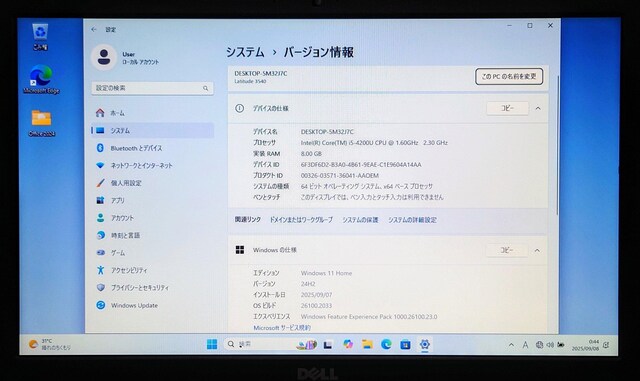This screenshot has width=640, height=381.
Task: Open Copilot from the taskbar
Action: [348, 344]
